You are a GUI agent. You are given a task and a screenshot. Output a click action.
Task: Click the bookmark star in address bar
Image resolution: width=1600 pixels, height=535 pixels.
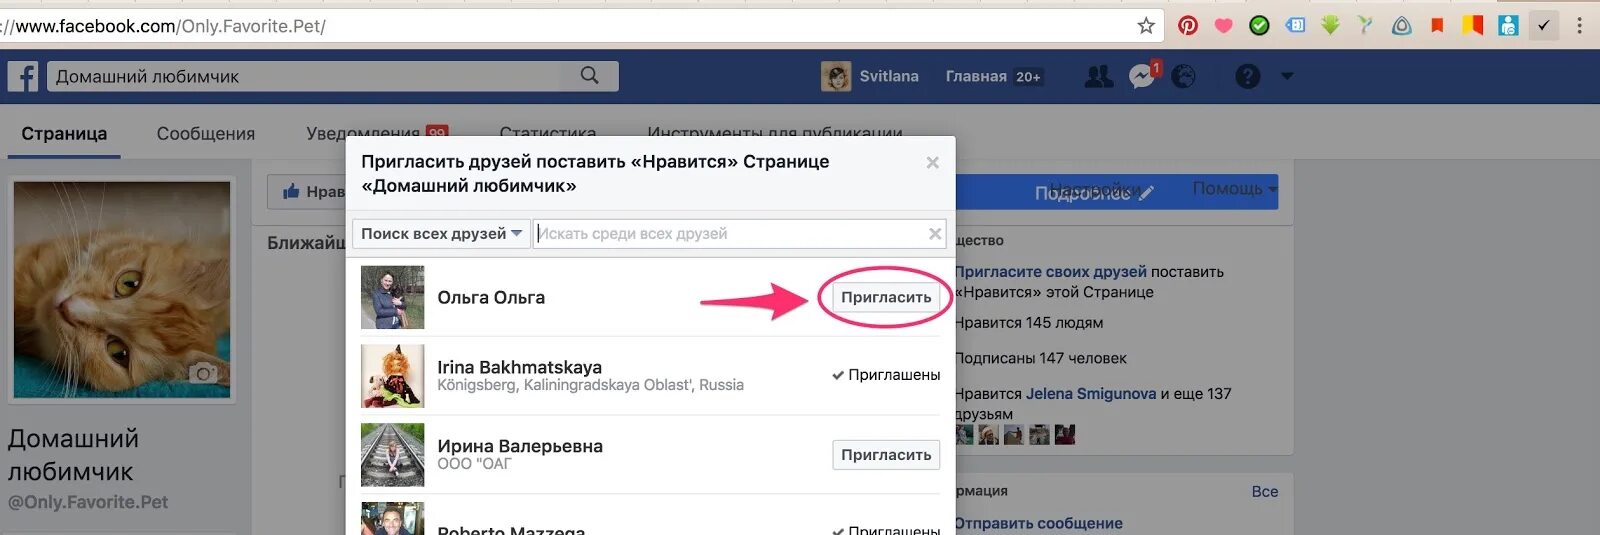click(x=1146, y=26)
